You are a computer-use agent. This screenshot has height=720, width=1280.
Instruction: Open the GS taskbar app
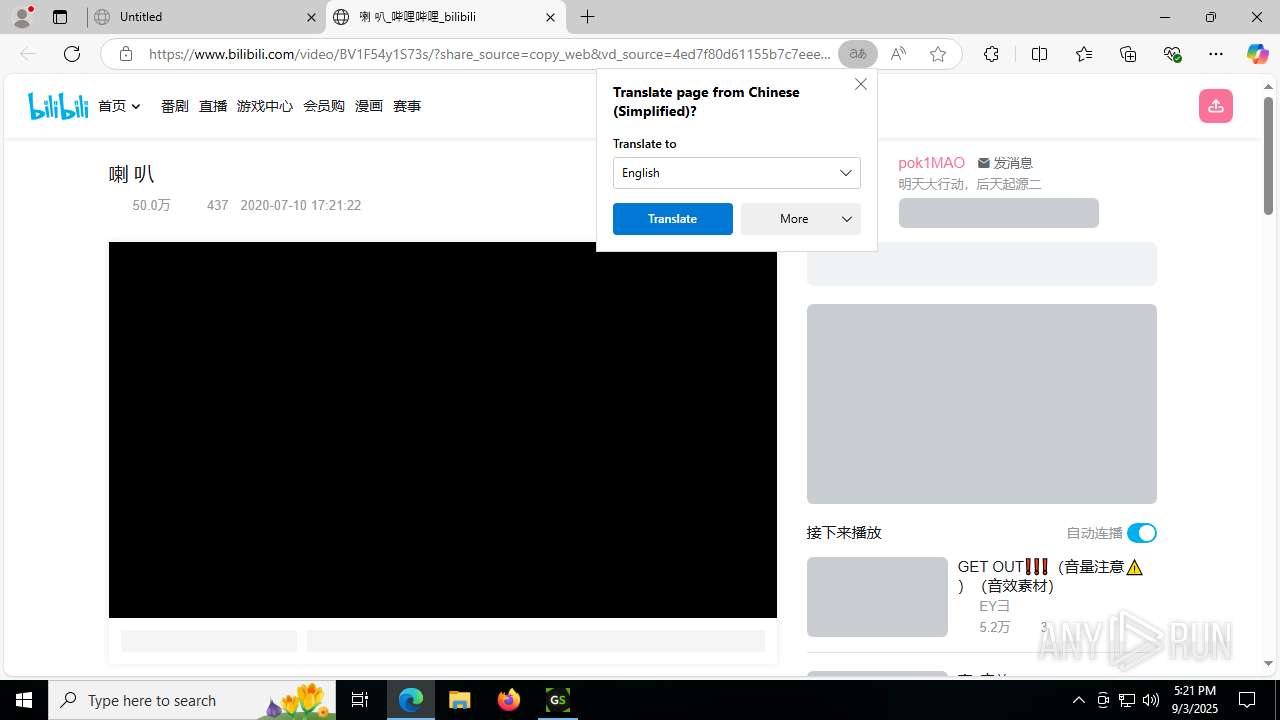tap(558, 700)
